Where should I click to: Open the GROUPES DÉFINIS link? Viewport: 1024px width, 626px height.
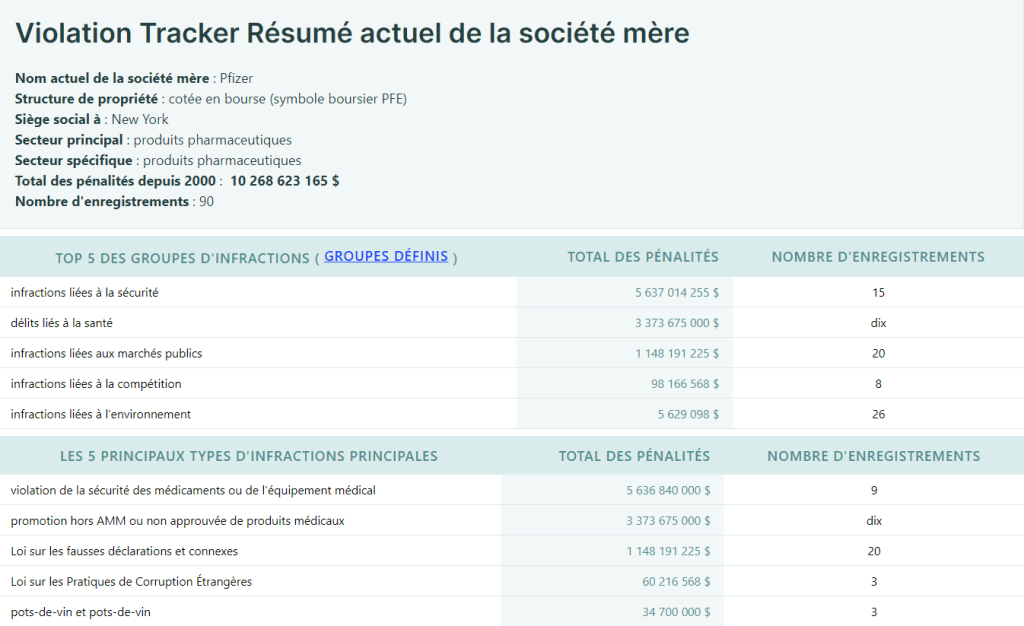[386, 256]
